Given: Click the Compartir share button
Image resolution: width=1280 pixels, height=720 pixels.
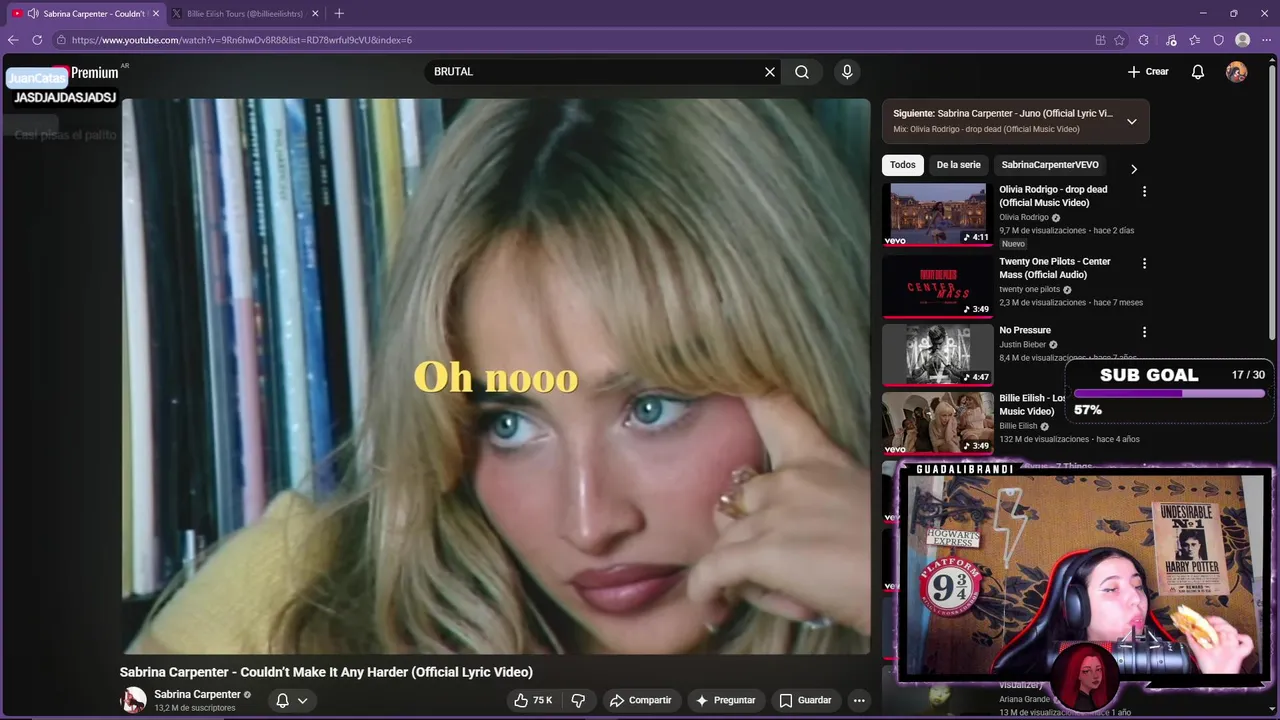Looking at the screenshot, I should tap(640, 700).
